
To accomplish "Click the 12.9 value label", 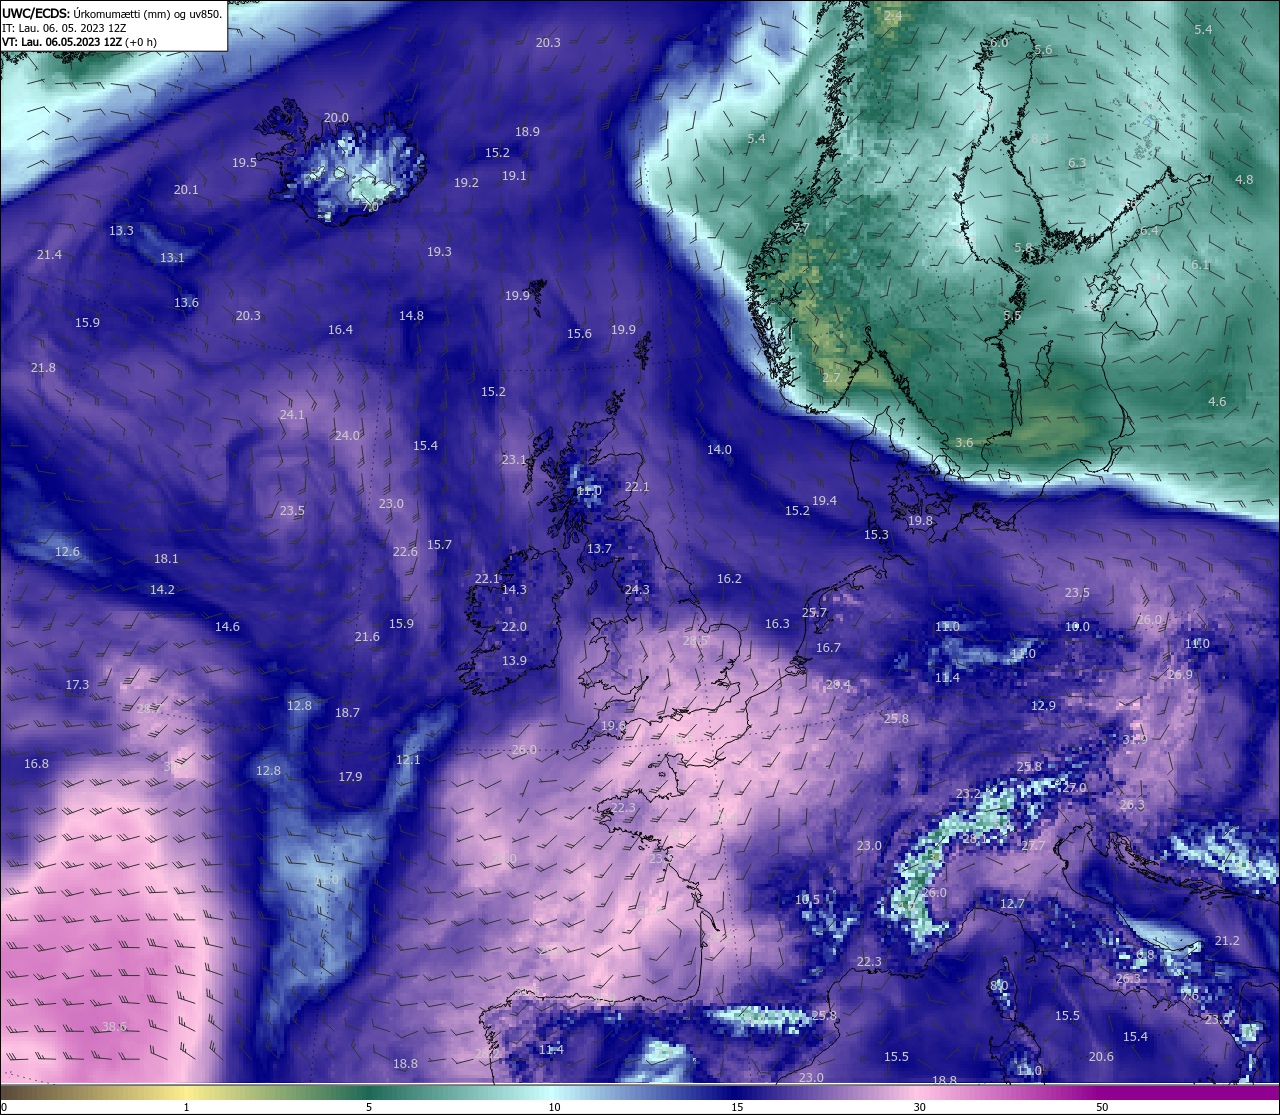I will tap(1043, 705).
